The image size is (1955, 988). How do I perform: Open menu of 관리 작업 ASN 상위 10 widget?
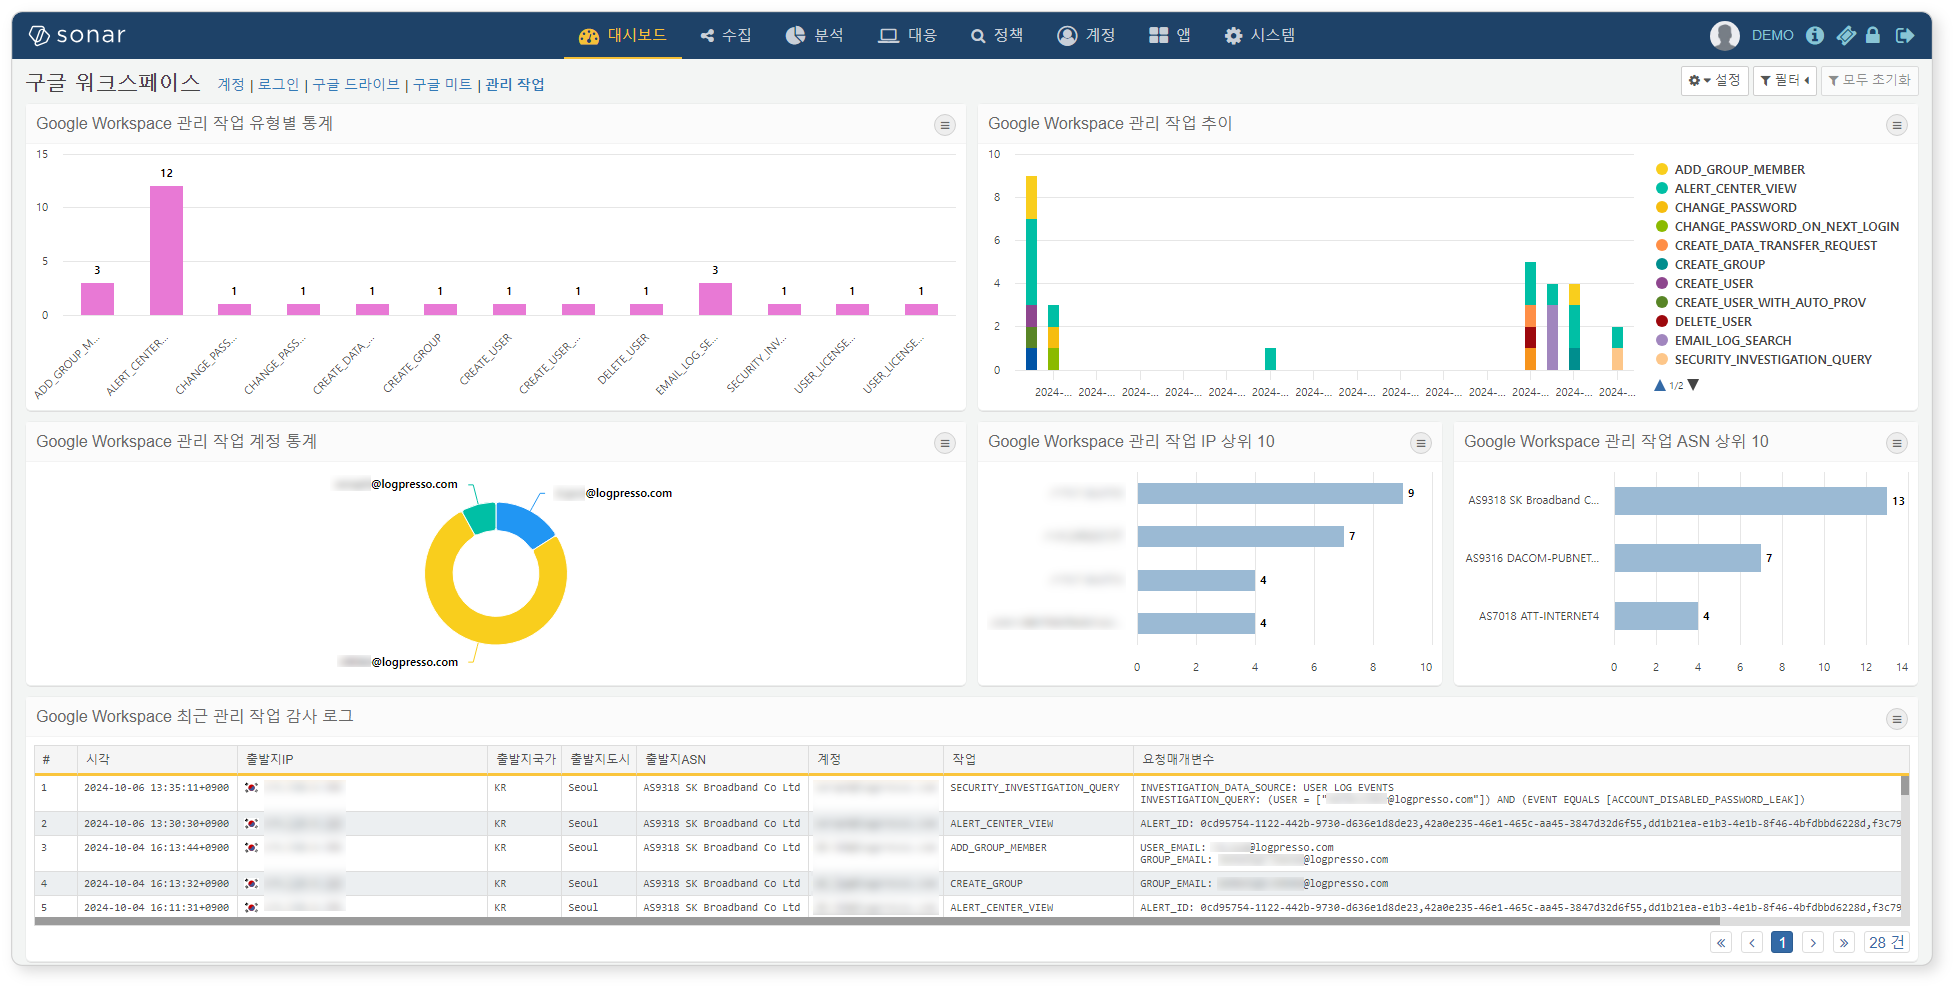point(1896,443)
